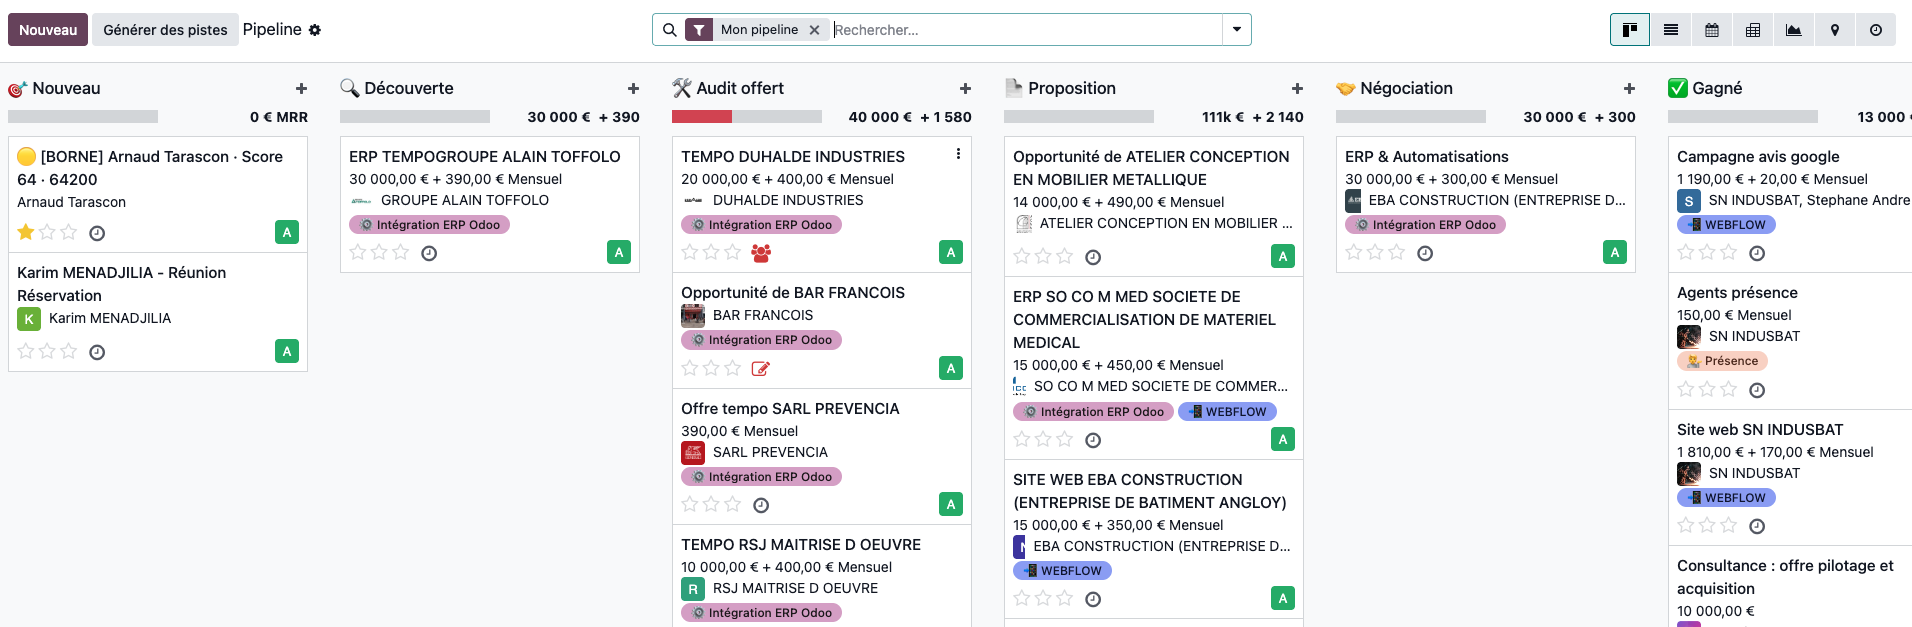
Task: Set first star on TEMPO DUHALDE card
Action: coord(690,252)
